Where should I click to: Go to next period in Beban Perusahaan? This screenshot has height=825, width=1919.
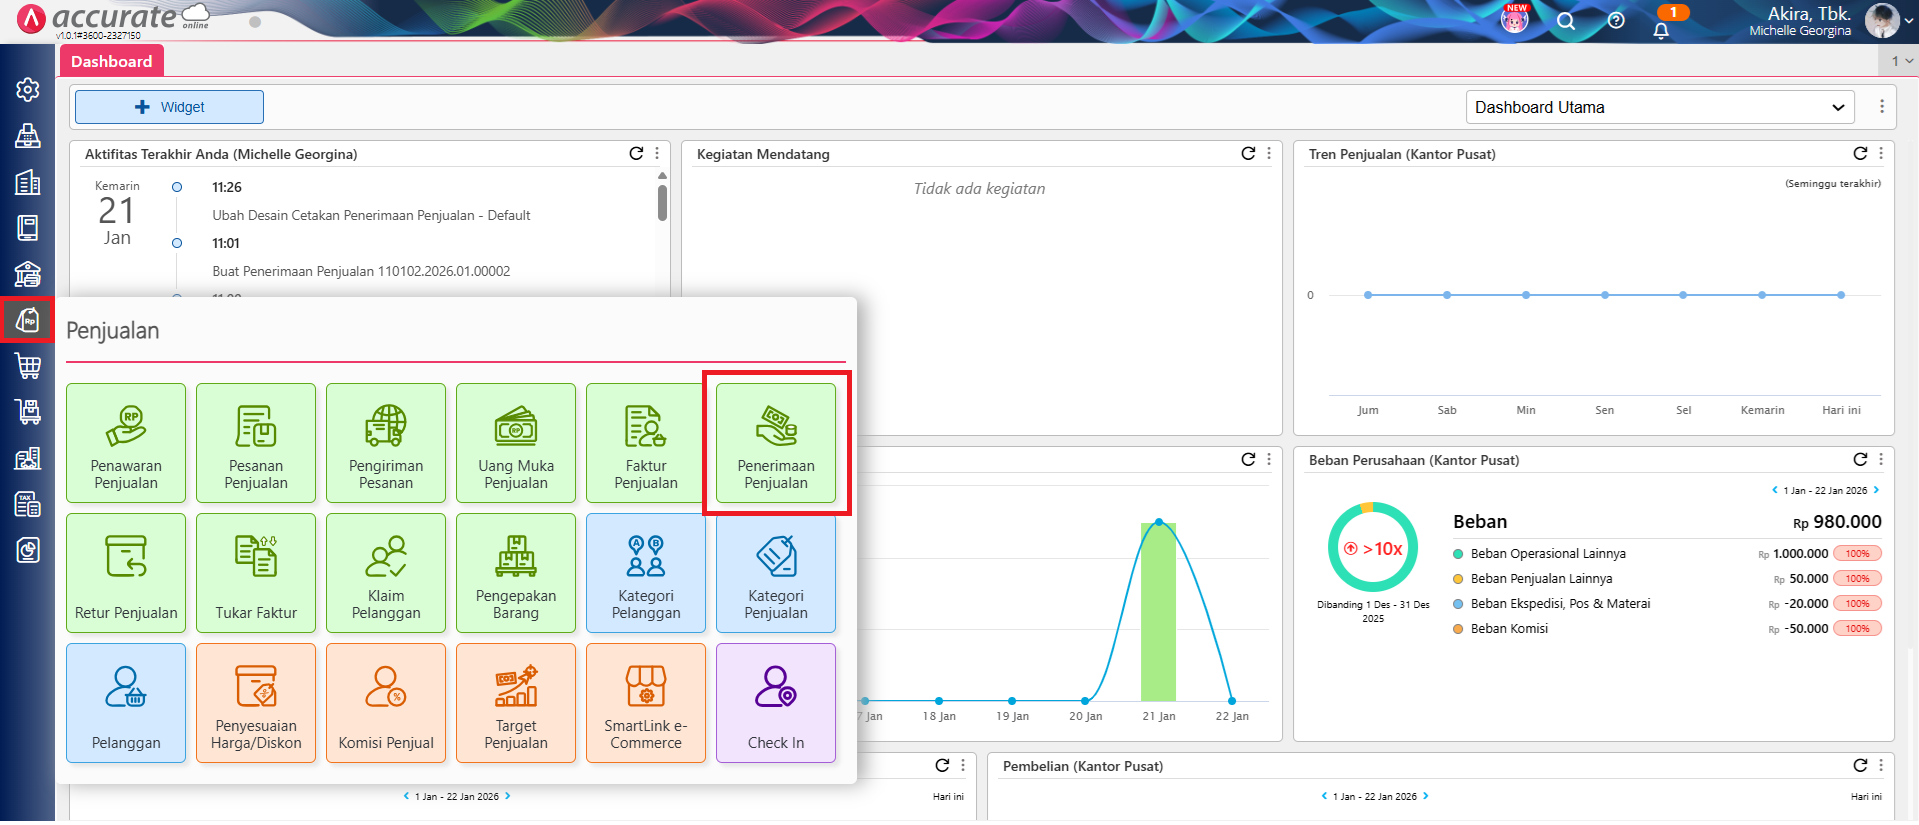point(1876,490)
